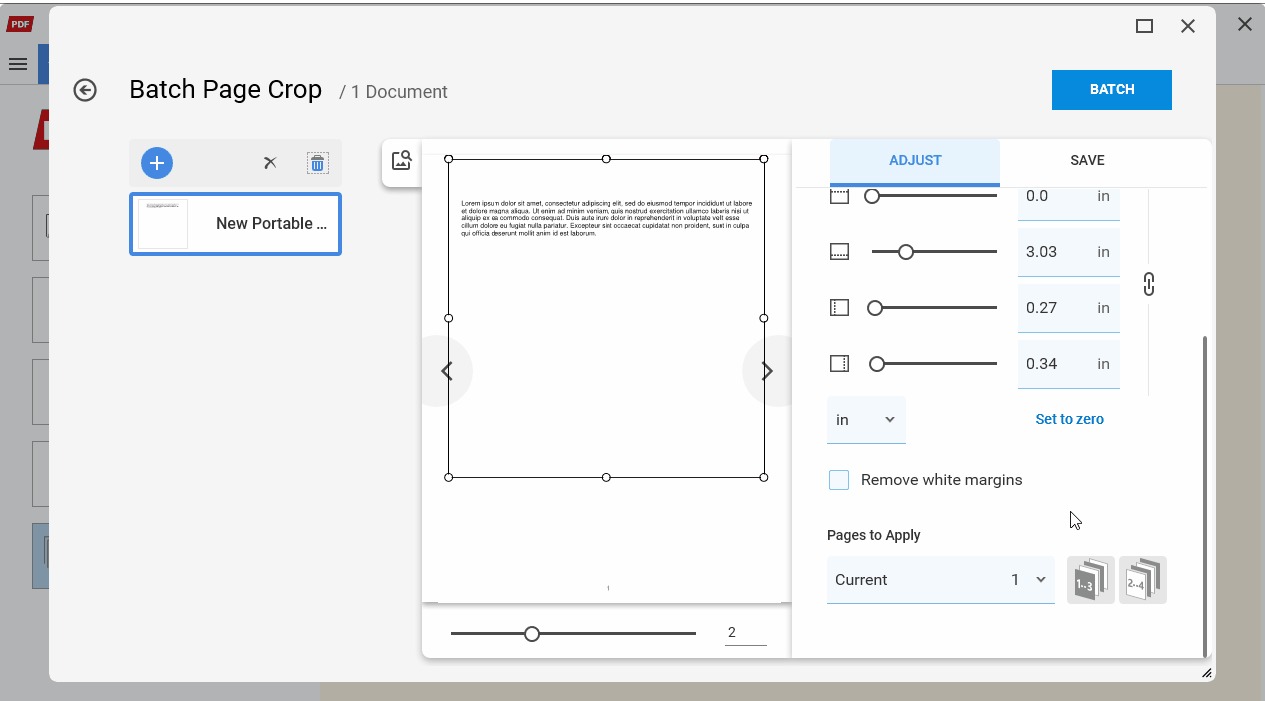Viewport: 1265px width, 701px height.
Task: Click the Set to zero link
Action: (x=1069, y=419)
